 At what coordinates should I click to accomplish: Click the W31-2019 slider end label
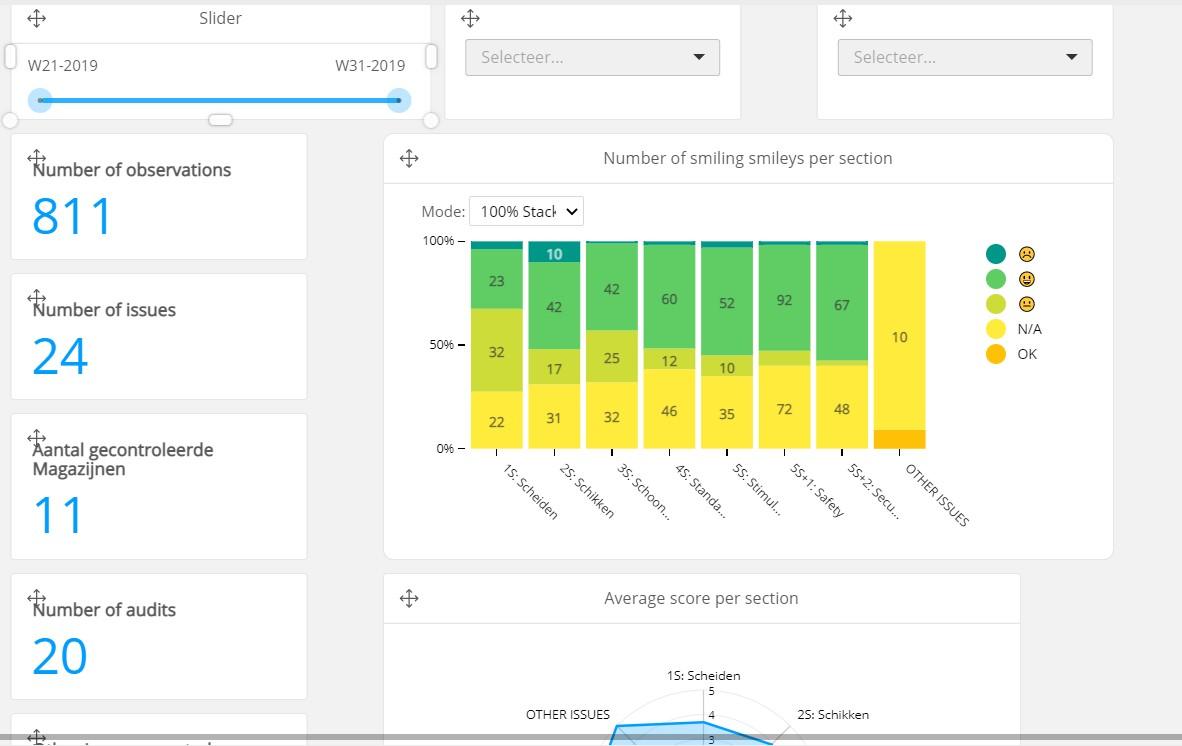point(370,66)
